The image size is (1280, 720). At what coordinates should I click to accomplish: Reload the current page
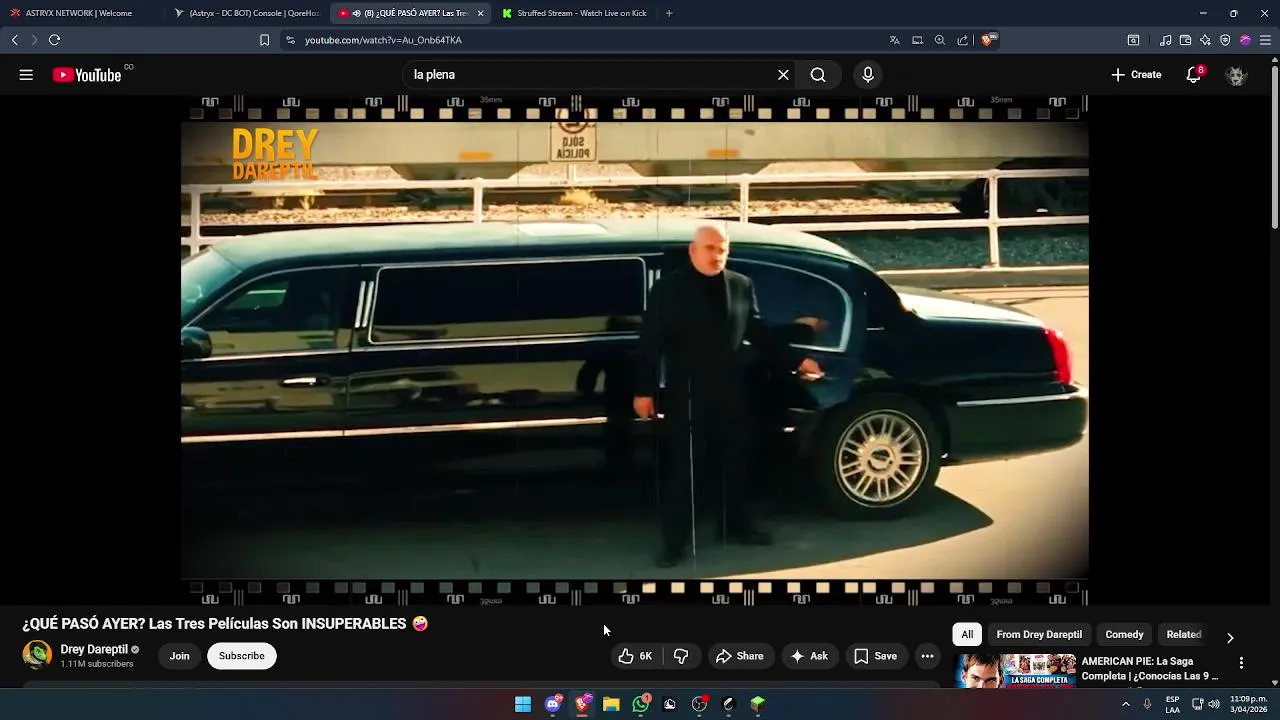pos(54,40)
